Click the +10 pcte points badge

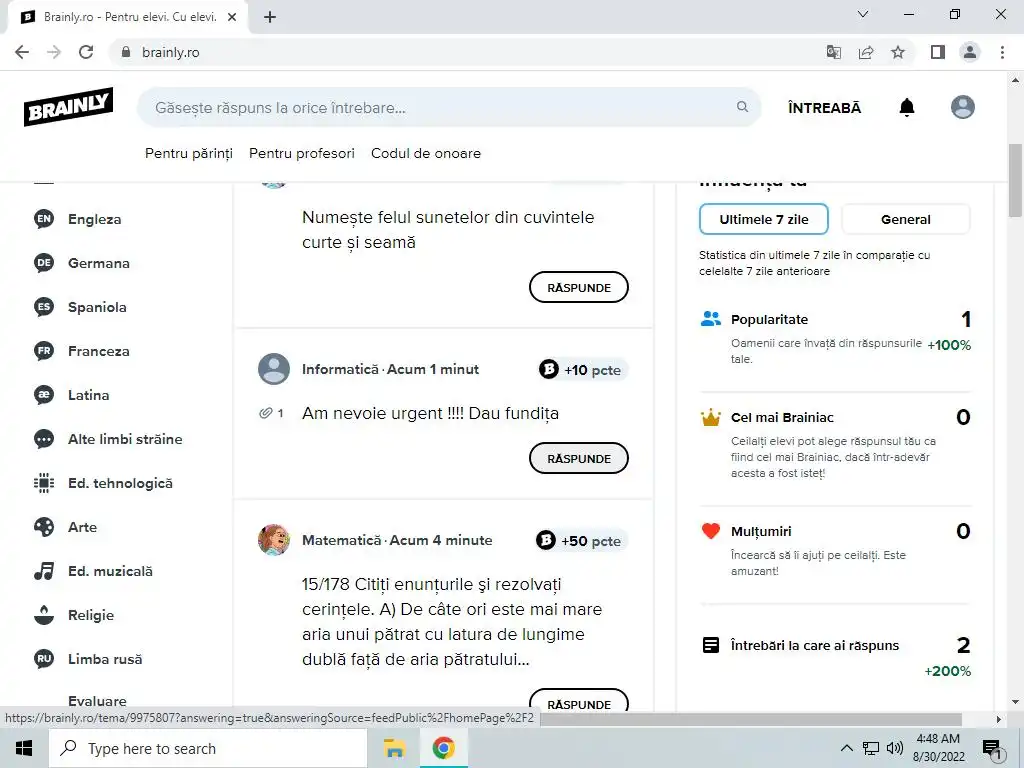[582, 370]
